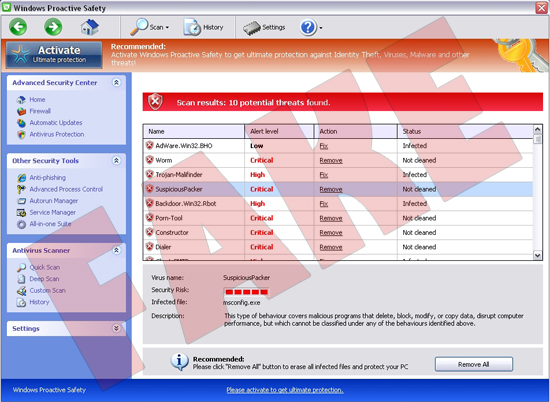This screenshot has height=402, width=550.
Task: Click the red shield scan results icon
Action: pos(155,102)
